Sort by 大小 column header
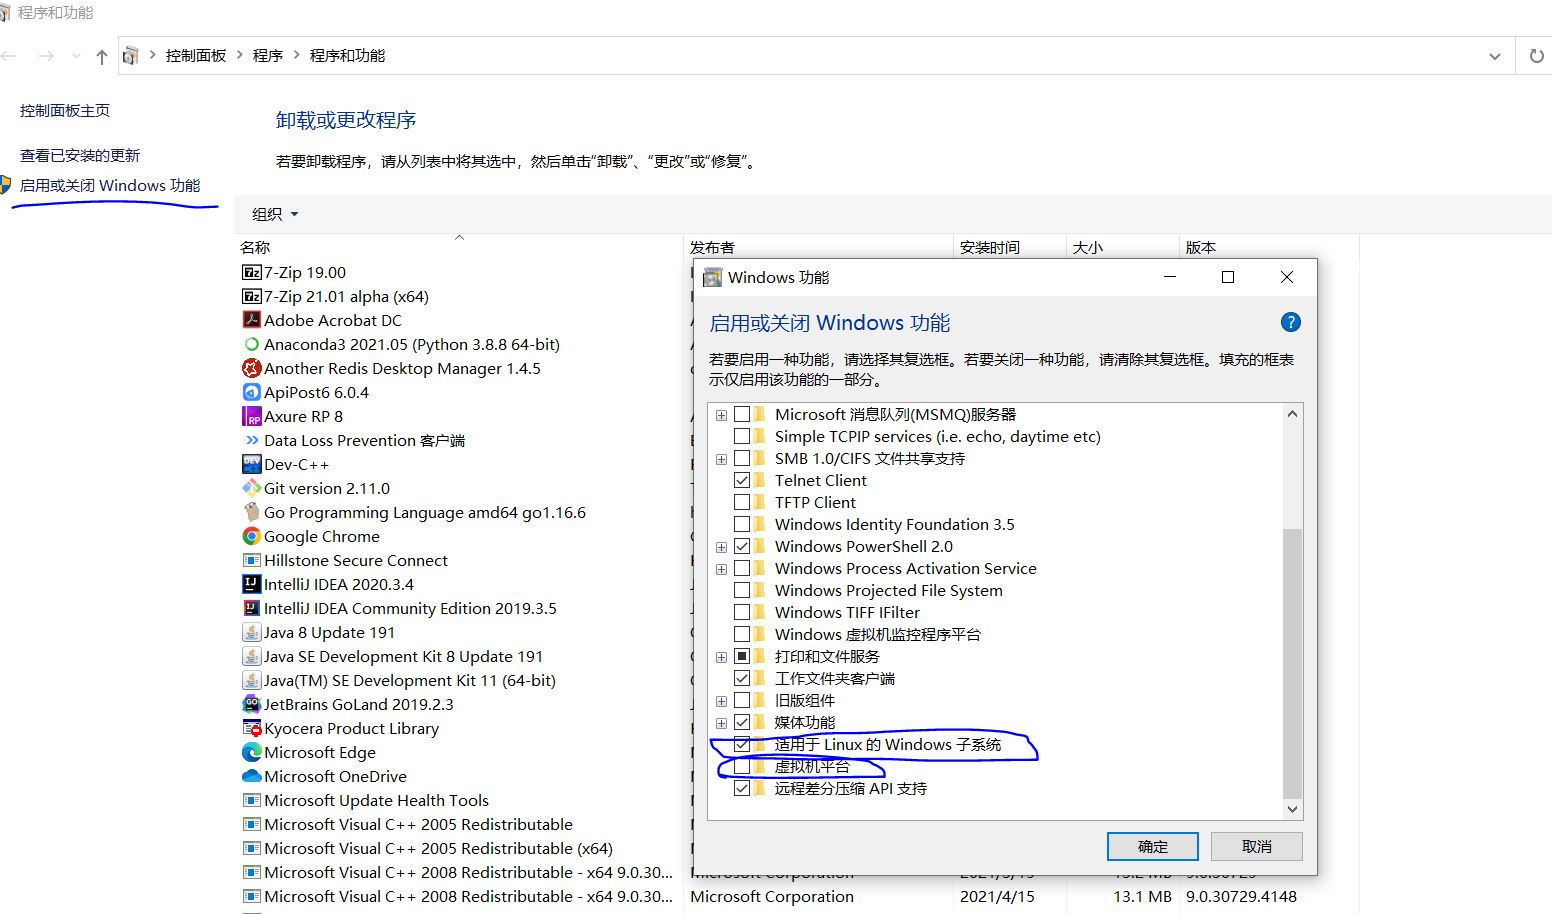1552x914 pixels. pos(1123,247)
